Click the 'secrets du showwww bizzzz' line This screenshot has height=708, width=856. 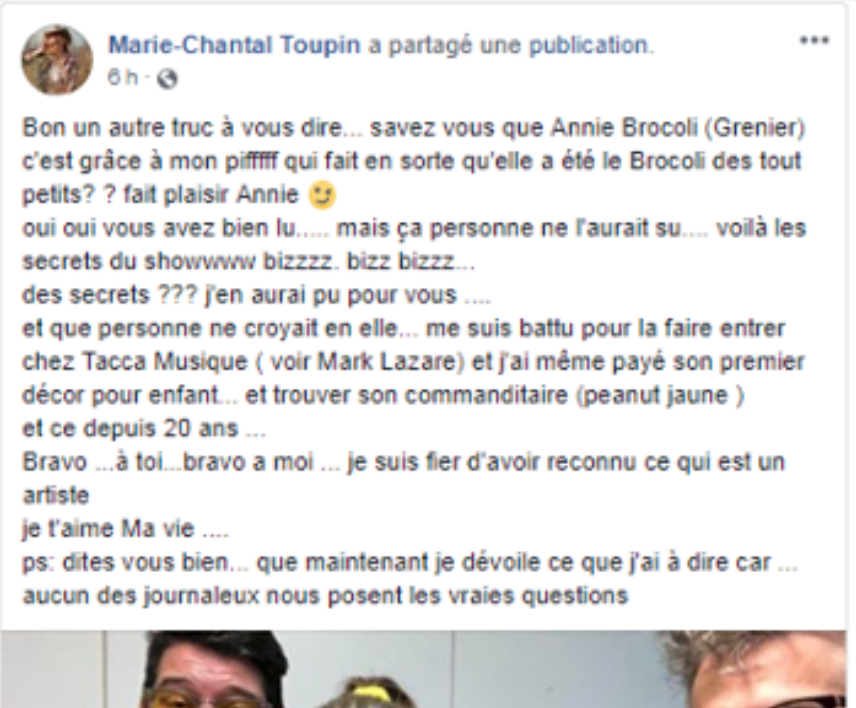tap(248, 262)
